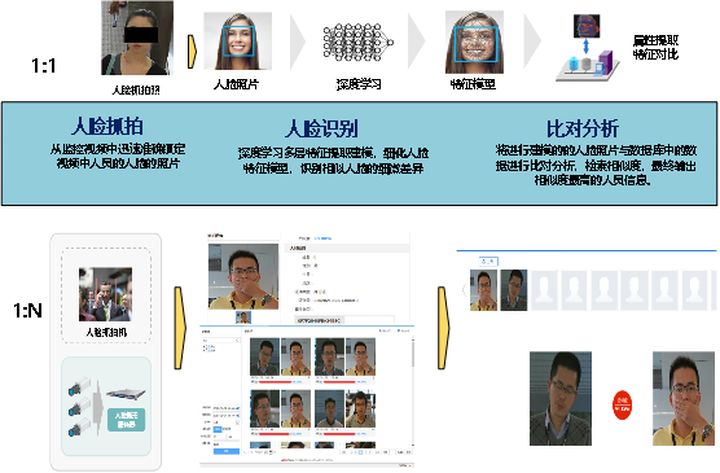Image resolution: width=720 pixels, height=473 pixels.
Task: Open first face in results strip
Action: pyautogui.click(x=484, y=290)
